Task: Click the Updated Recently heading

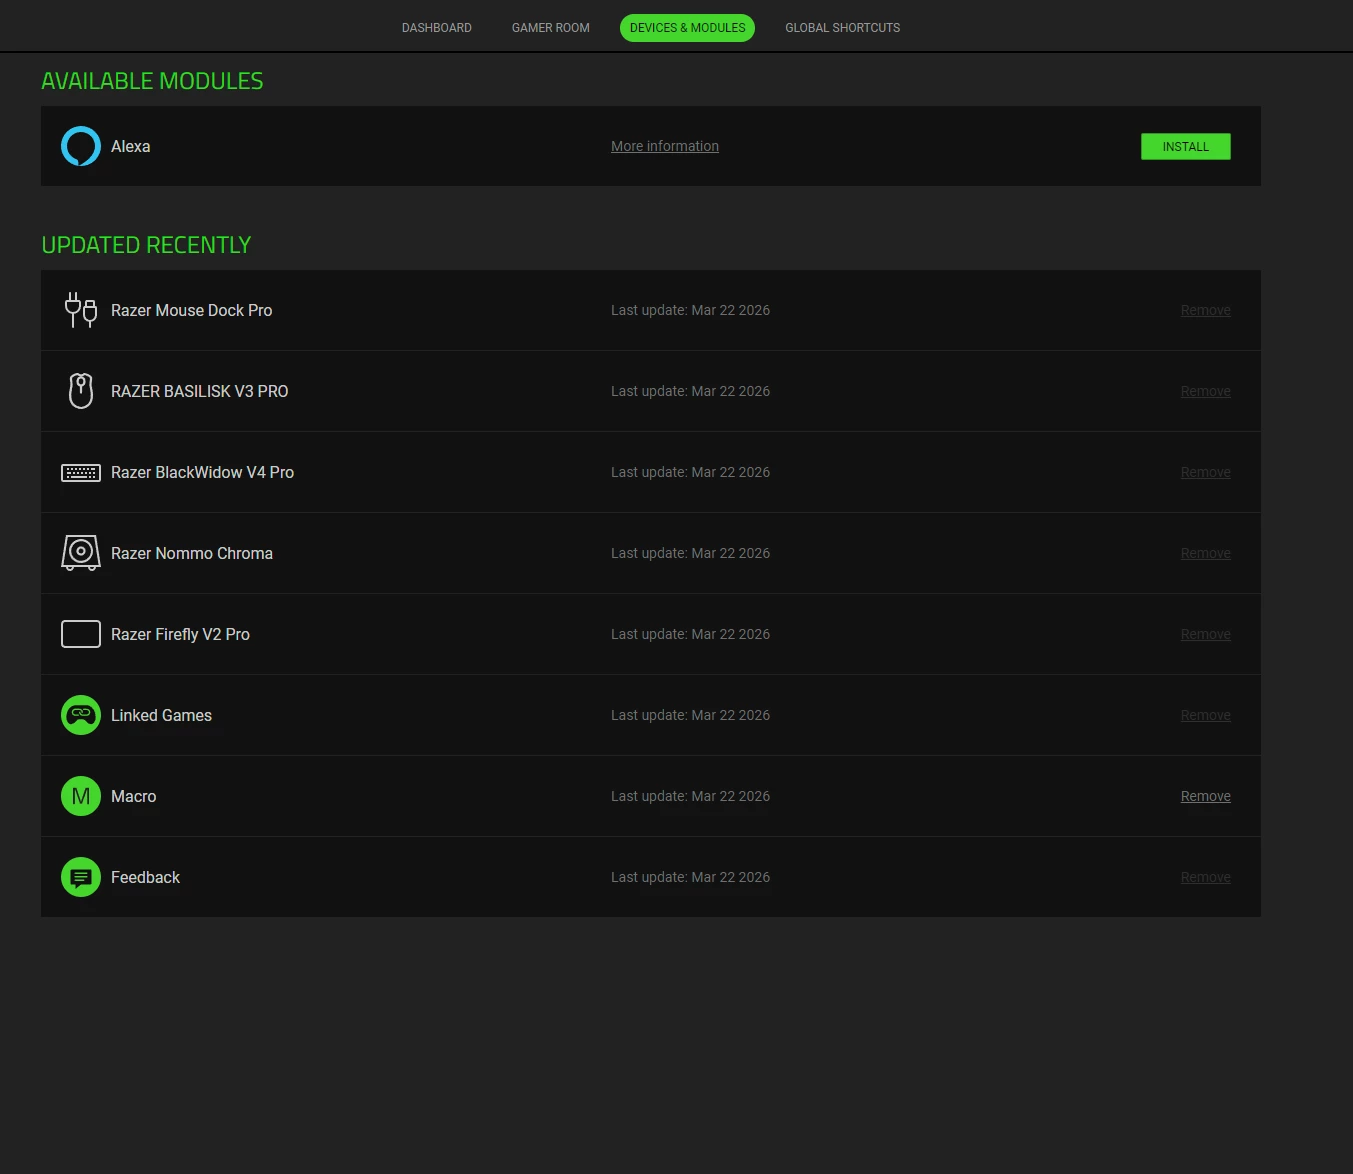Action: pos(146,245)
